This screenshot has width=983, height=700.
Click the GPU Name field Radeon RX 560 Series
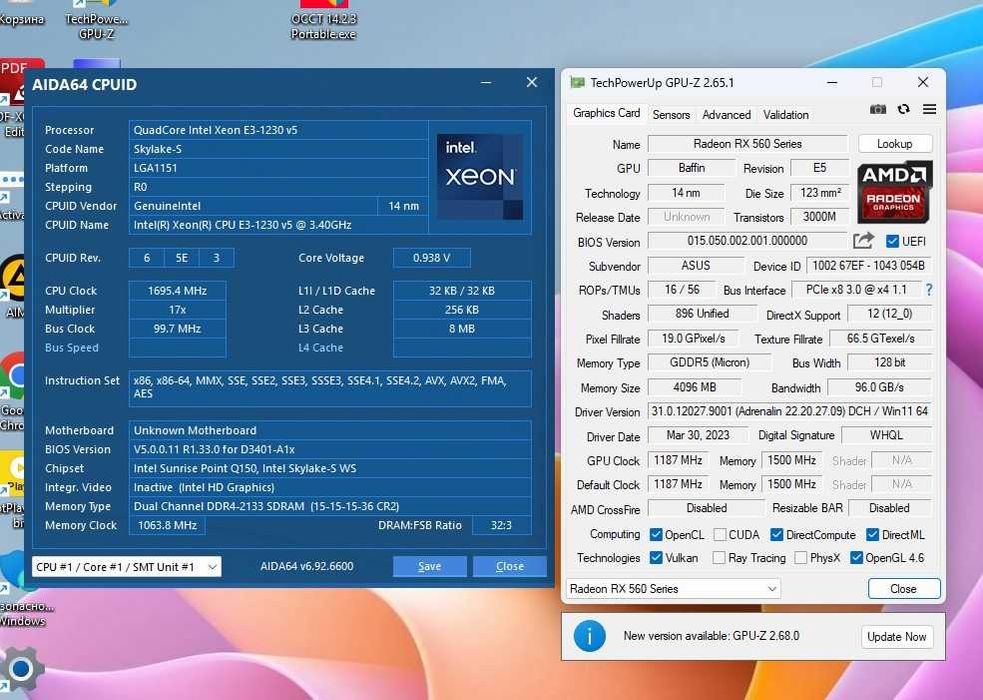747,144
